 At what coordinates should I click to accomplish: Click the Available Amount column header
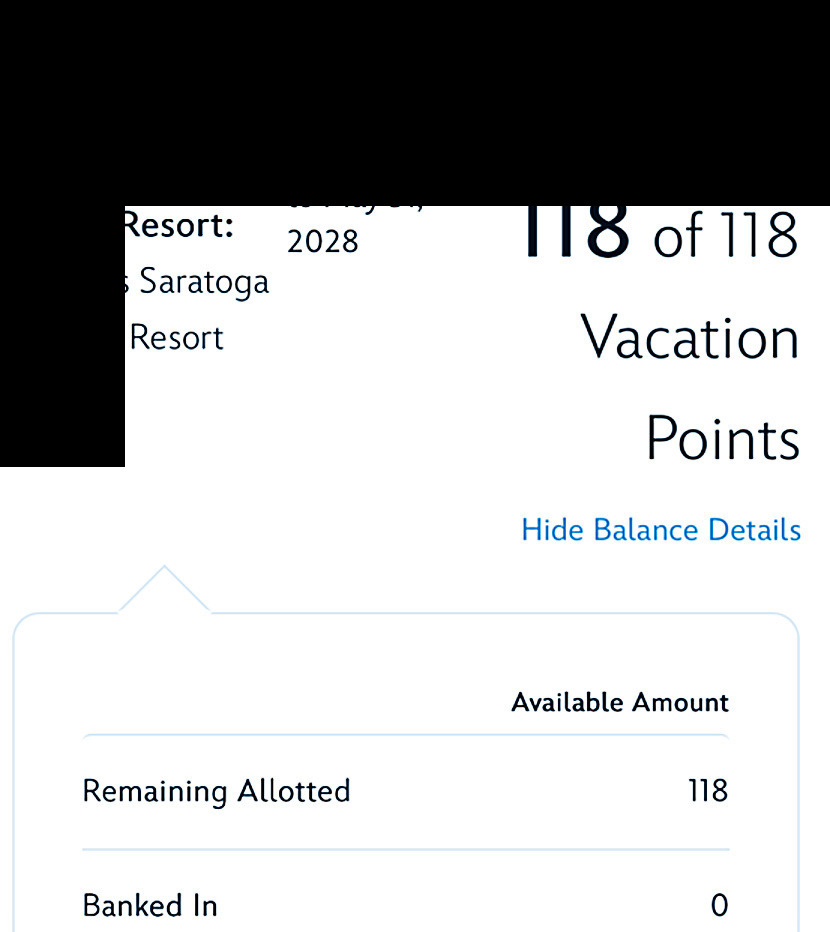(620, 703)
